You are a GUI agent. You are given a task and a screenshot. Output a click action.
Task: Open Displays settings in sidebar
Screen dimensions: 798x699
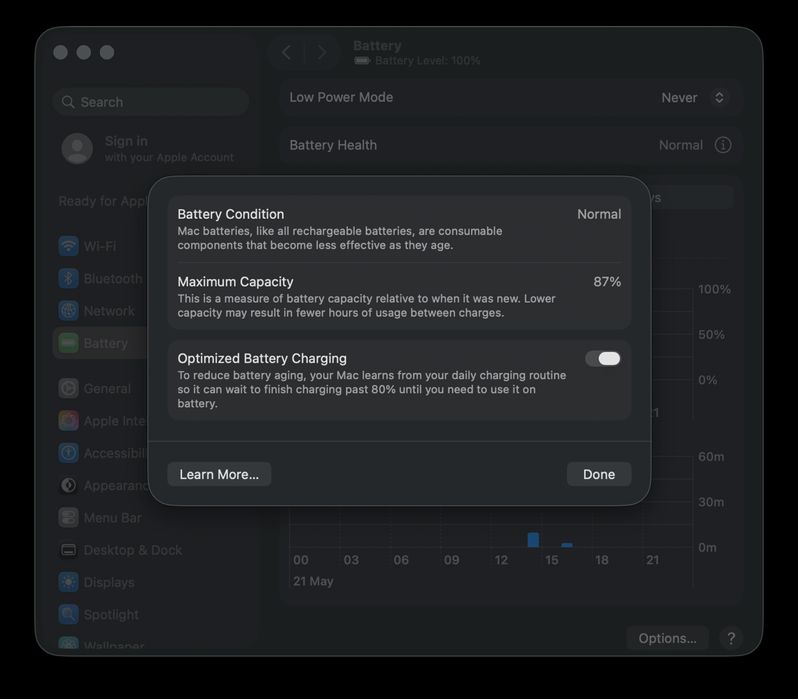(x=97, y=582)
